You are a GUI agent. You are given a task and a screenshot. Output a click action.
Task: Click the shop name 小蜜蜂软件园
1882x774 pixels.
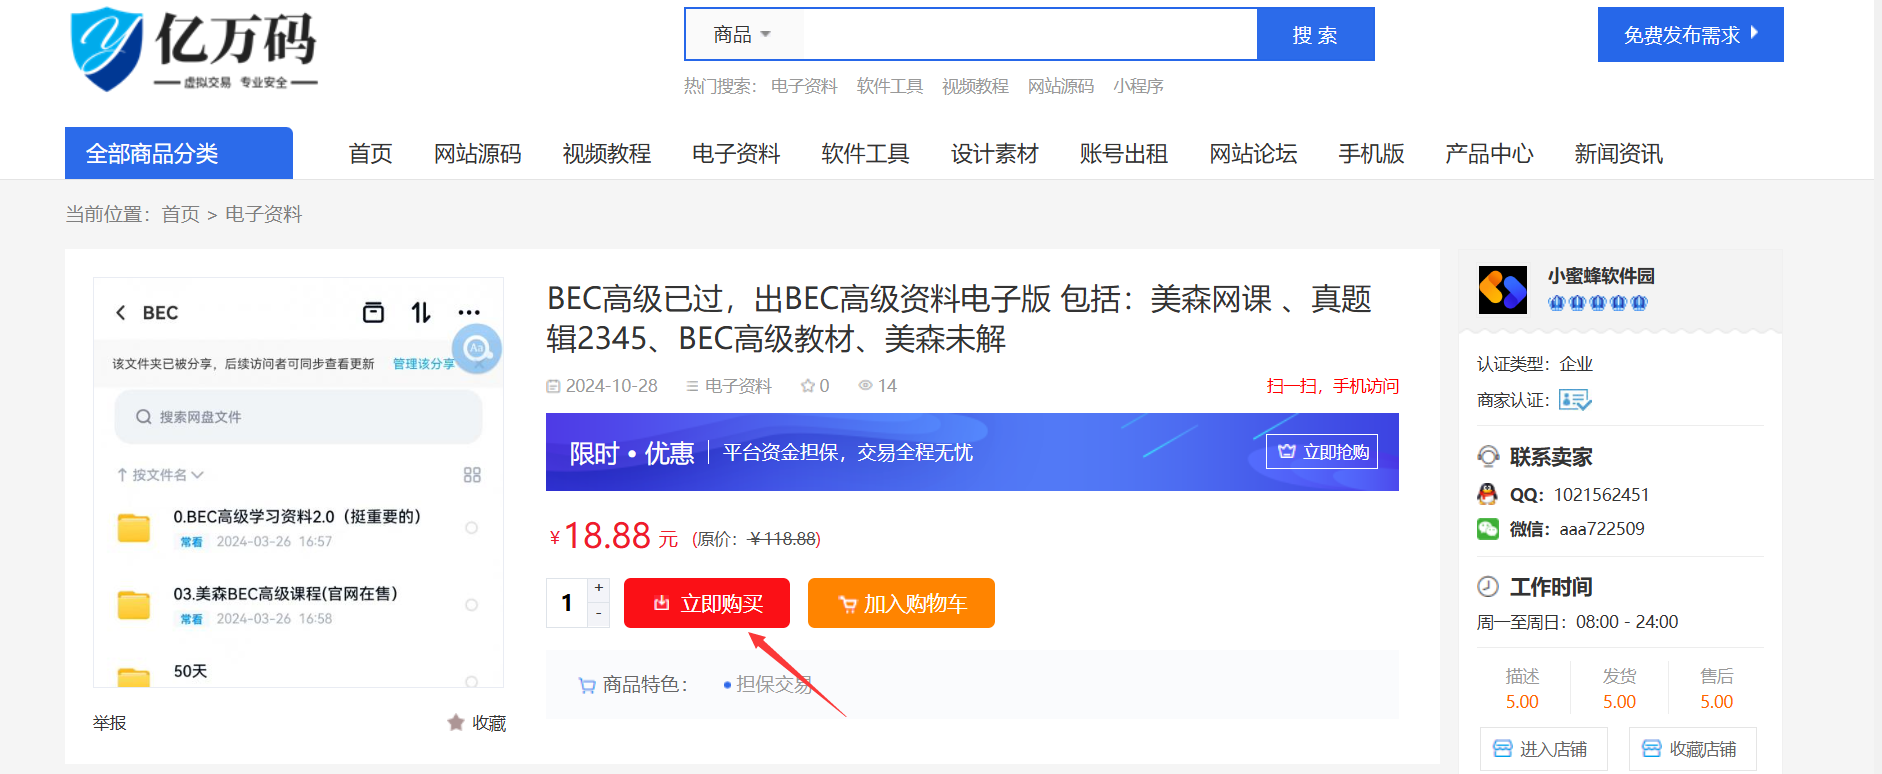click(x=1601, y=276)
